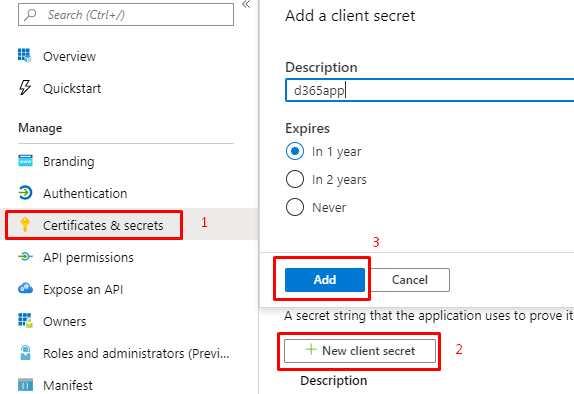Click the Roles and administrators icon

pos(25,353)
